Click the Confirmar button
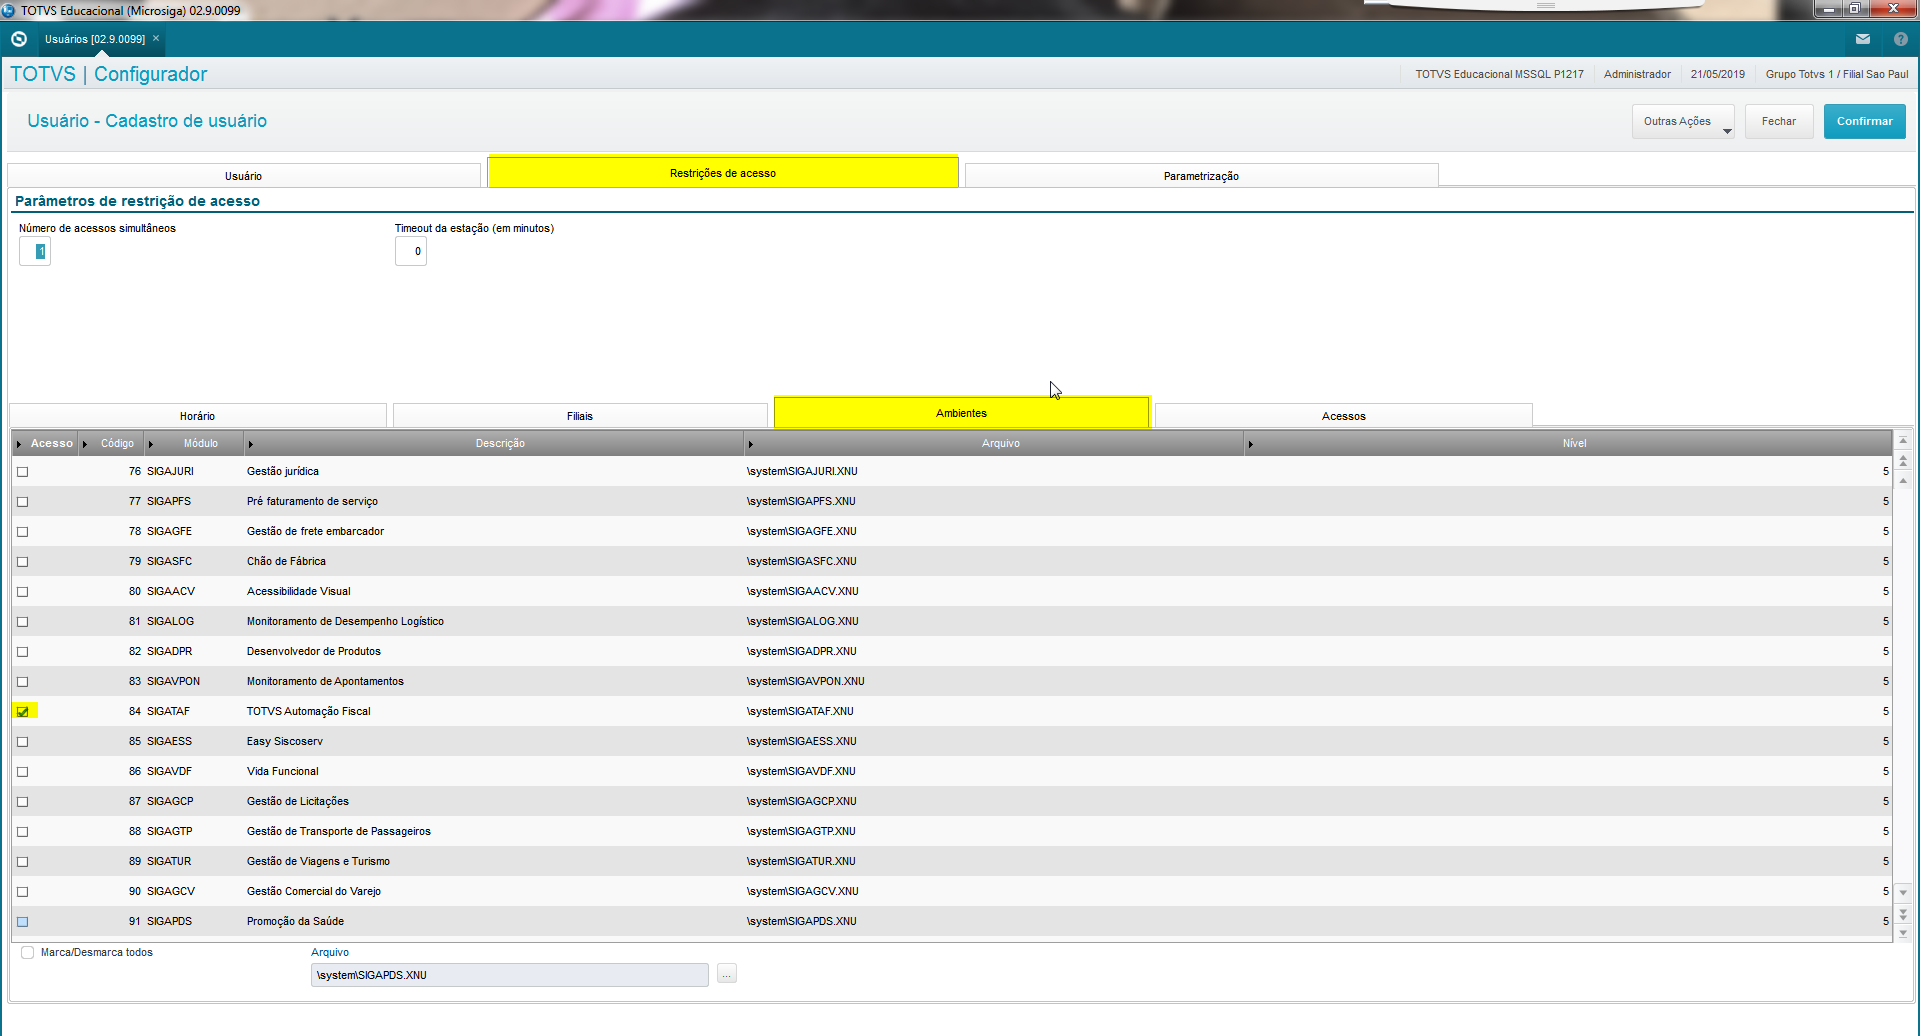Viewport: 1920px width, 1036px height. tap(1864, 121)
